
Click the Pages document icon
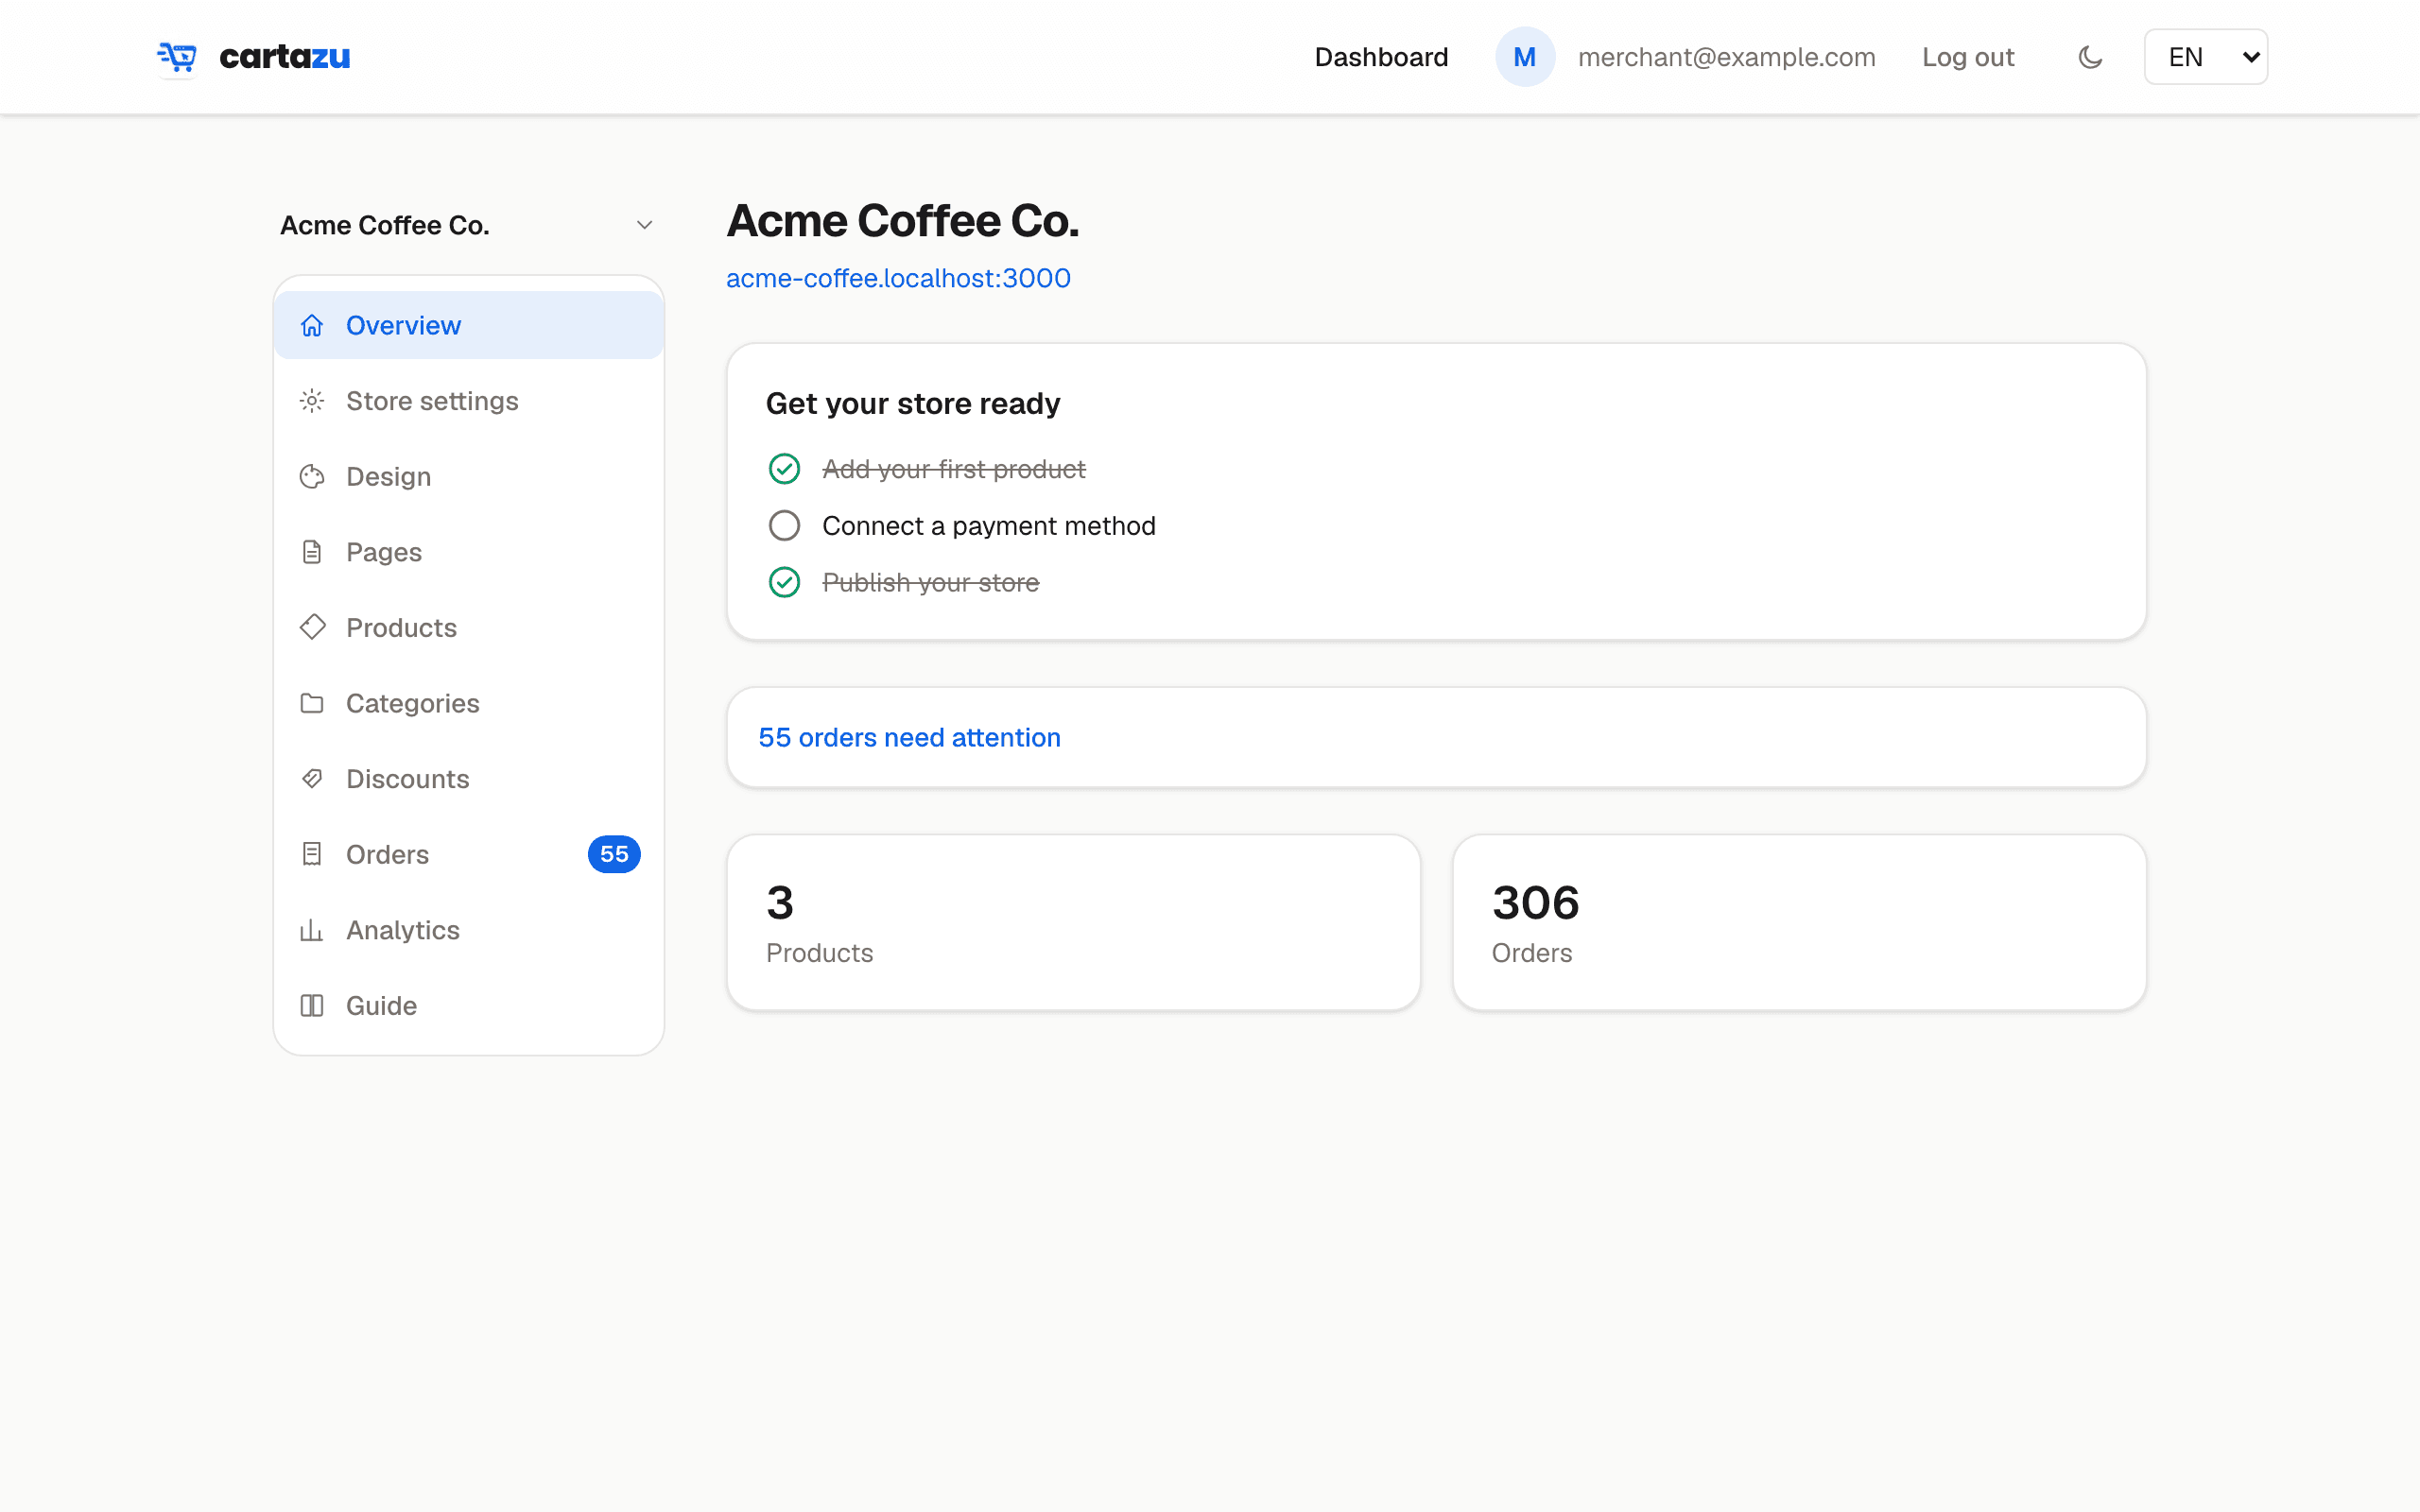click(312, 552)
